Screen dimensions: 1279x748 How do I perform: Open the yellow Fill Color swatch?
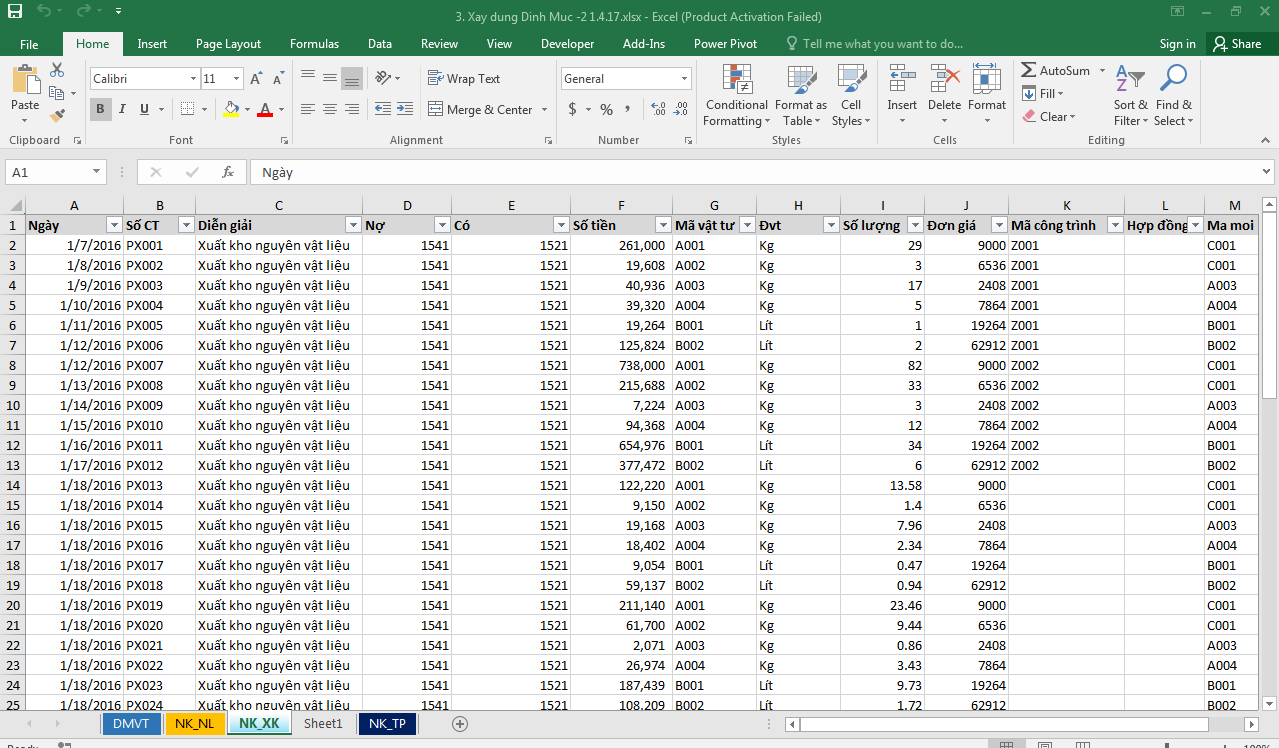[x=231, y=109]
